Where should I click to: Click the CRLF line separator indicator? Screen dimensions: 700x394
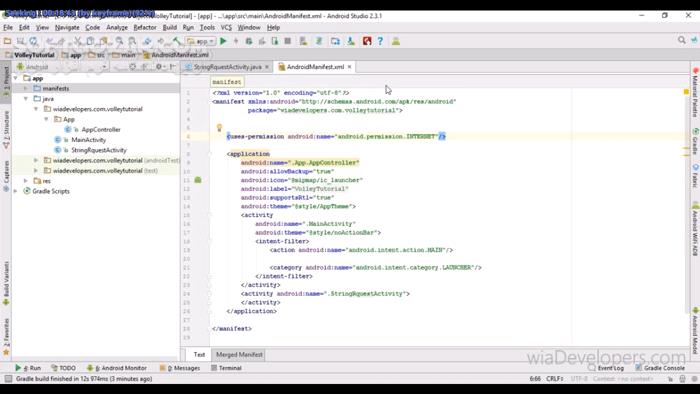click(x=554, y=379)
